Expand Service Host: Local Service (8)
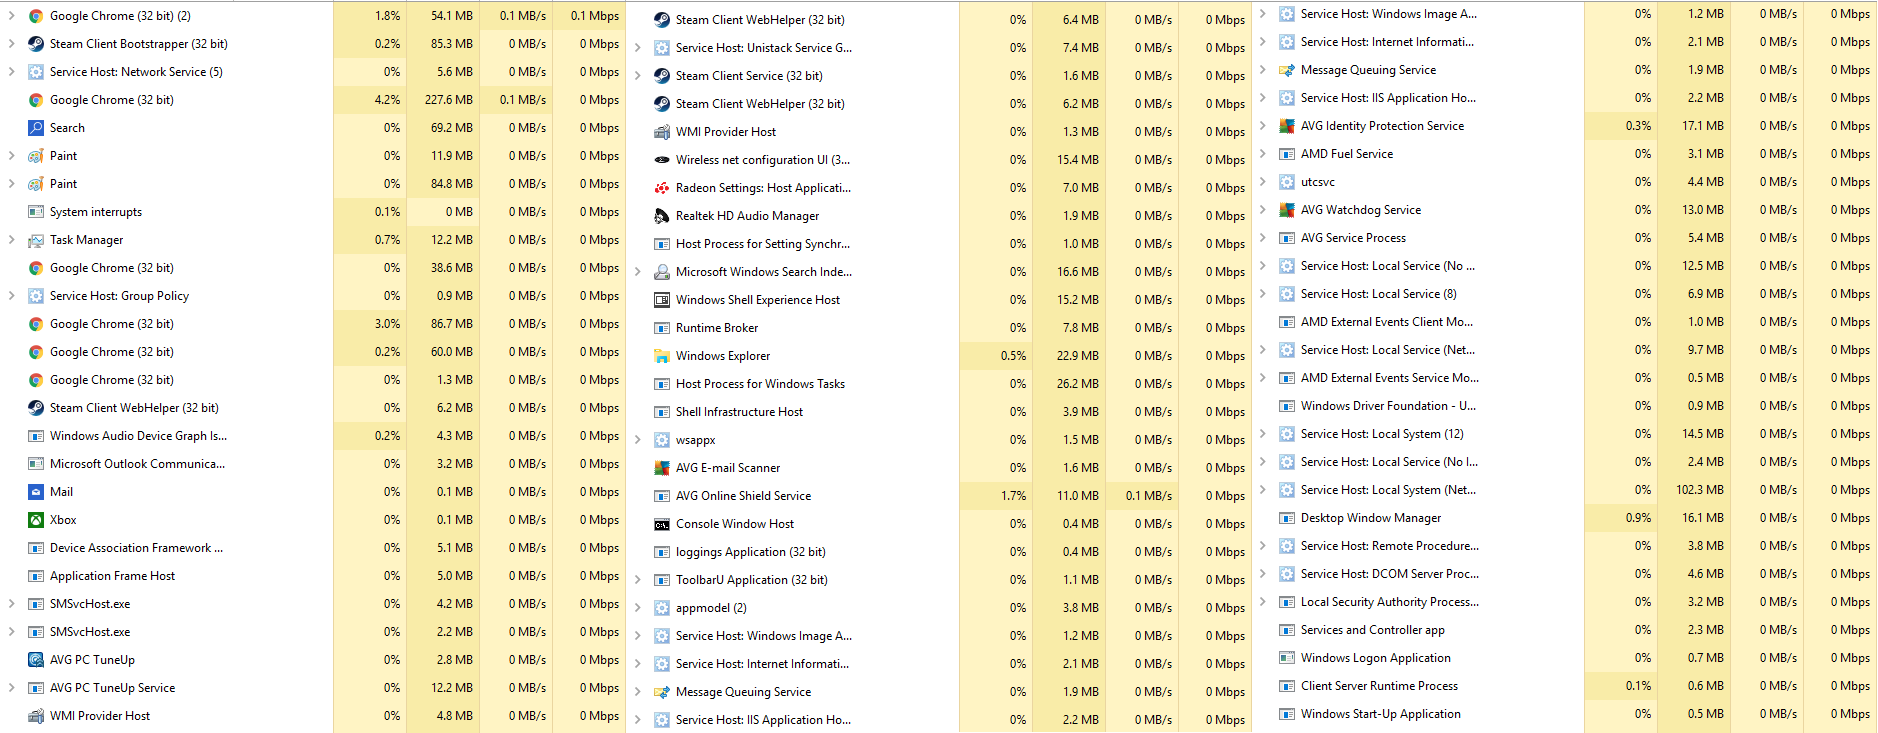Screen dimensions: 1878x733 pyautogui.click(x=1262, y=294)
